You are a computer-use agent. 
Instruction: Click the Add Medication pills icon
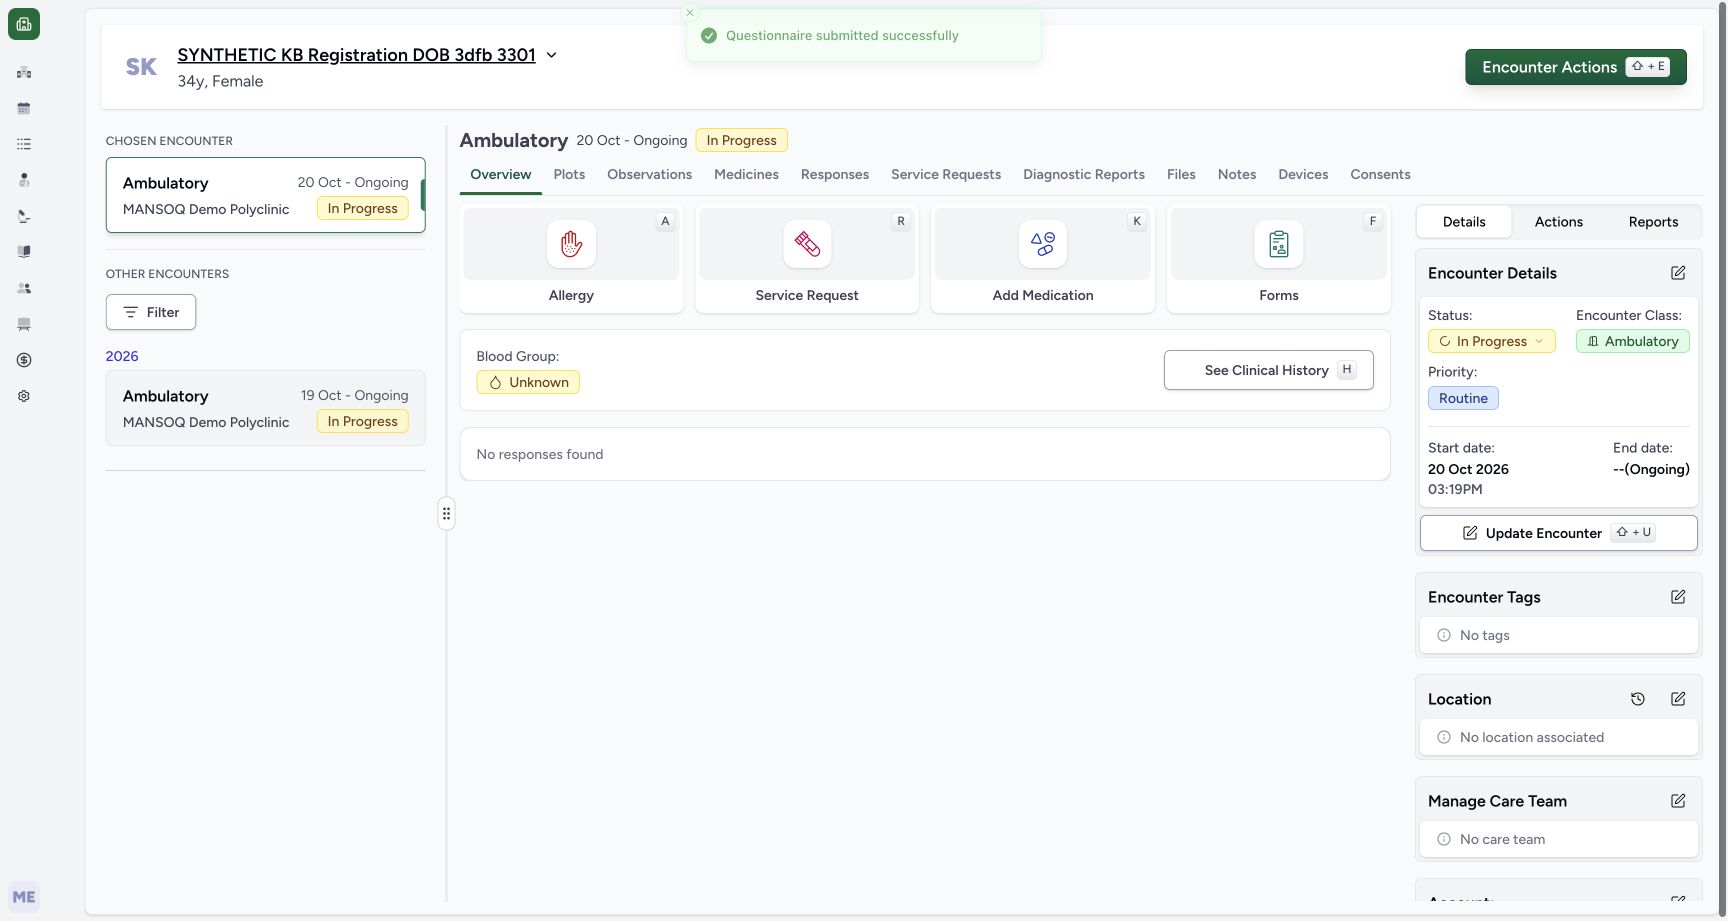[1043, 244]
